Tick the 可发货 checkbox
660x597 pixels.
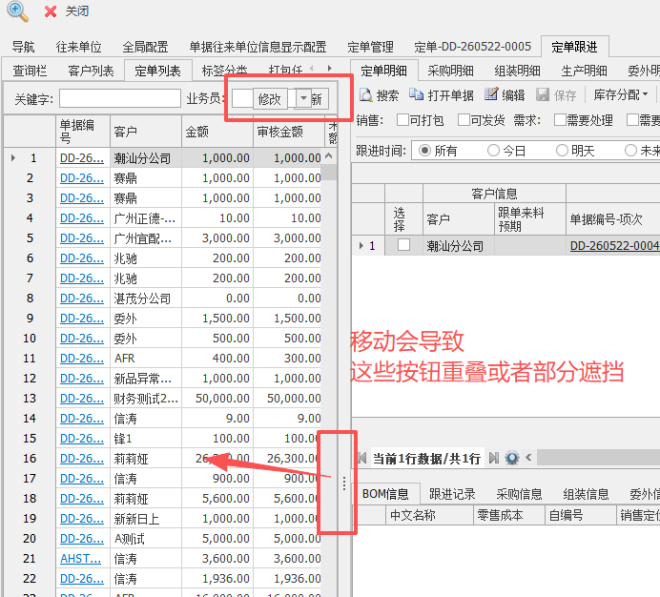(x=463, y=120)
